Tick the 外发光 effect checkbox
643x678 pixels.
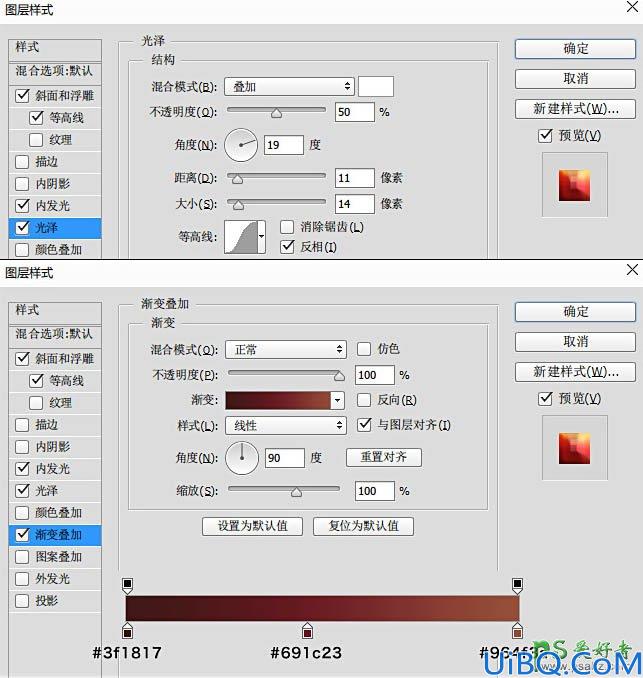coord(22,579)
